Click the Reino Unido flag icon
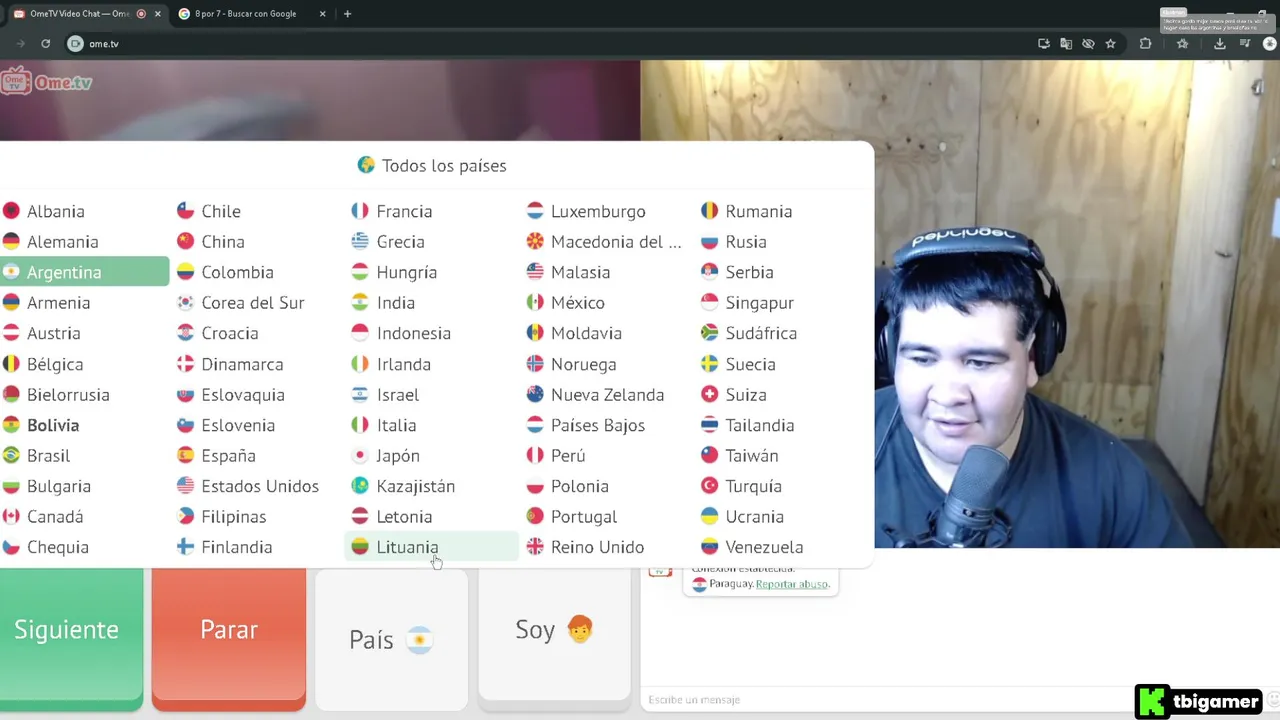The height and width of the screenshot is (720, 1280). tap(535, 547)
